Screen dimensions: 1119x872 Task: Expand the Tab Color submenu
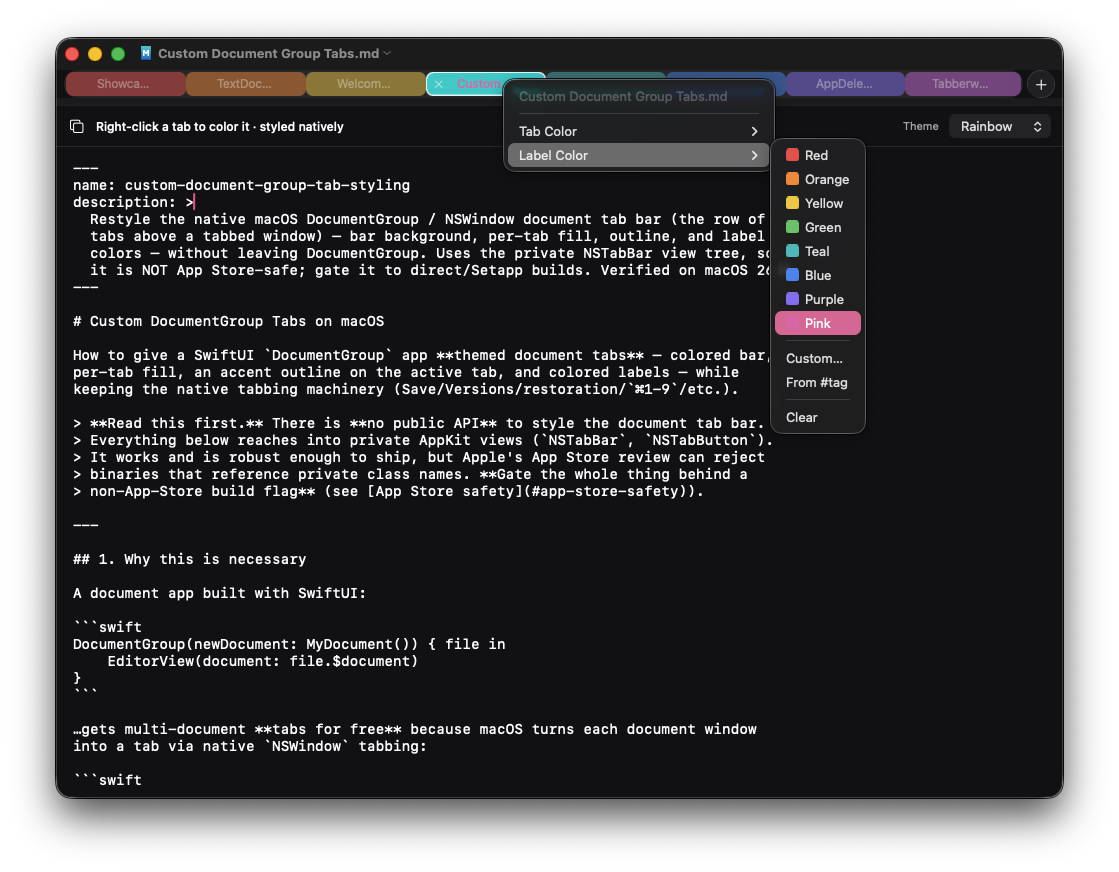point(638,131)
